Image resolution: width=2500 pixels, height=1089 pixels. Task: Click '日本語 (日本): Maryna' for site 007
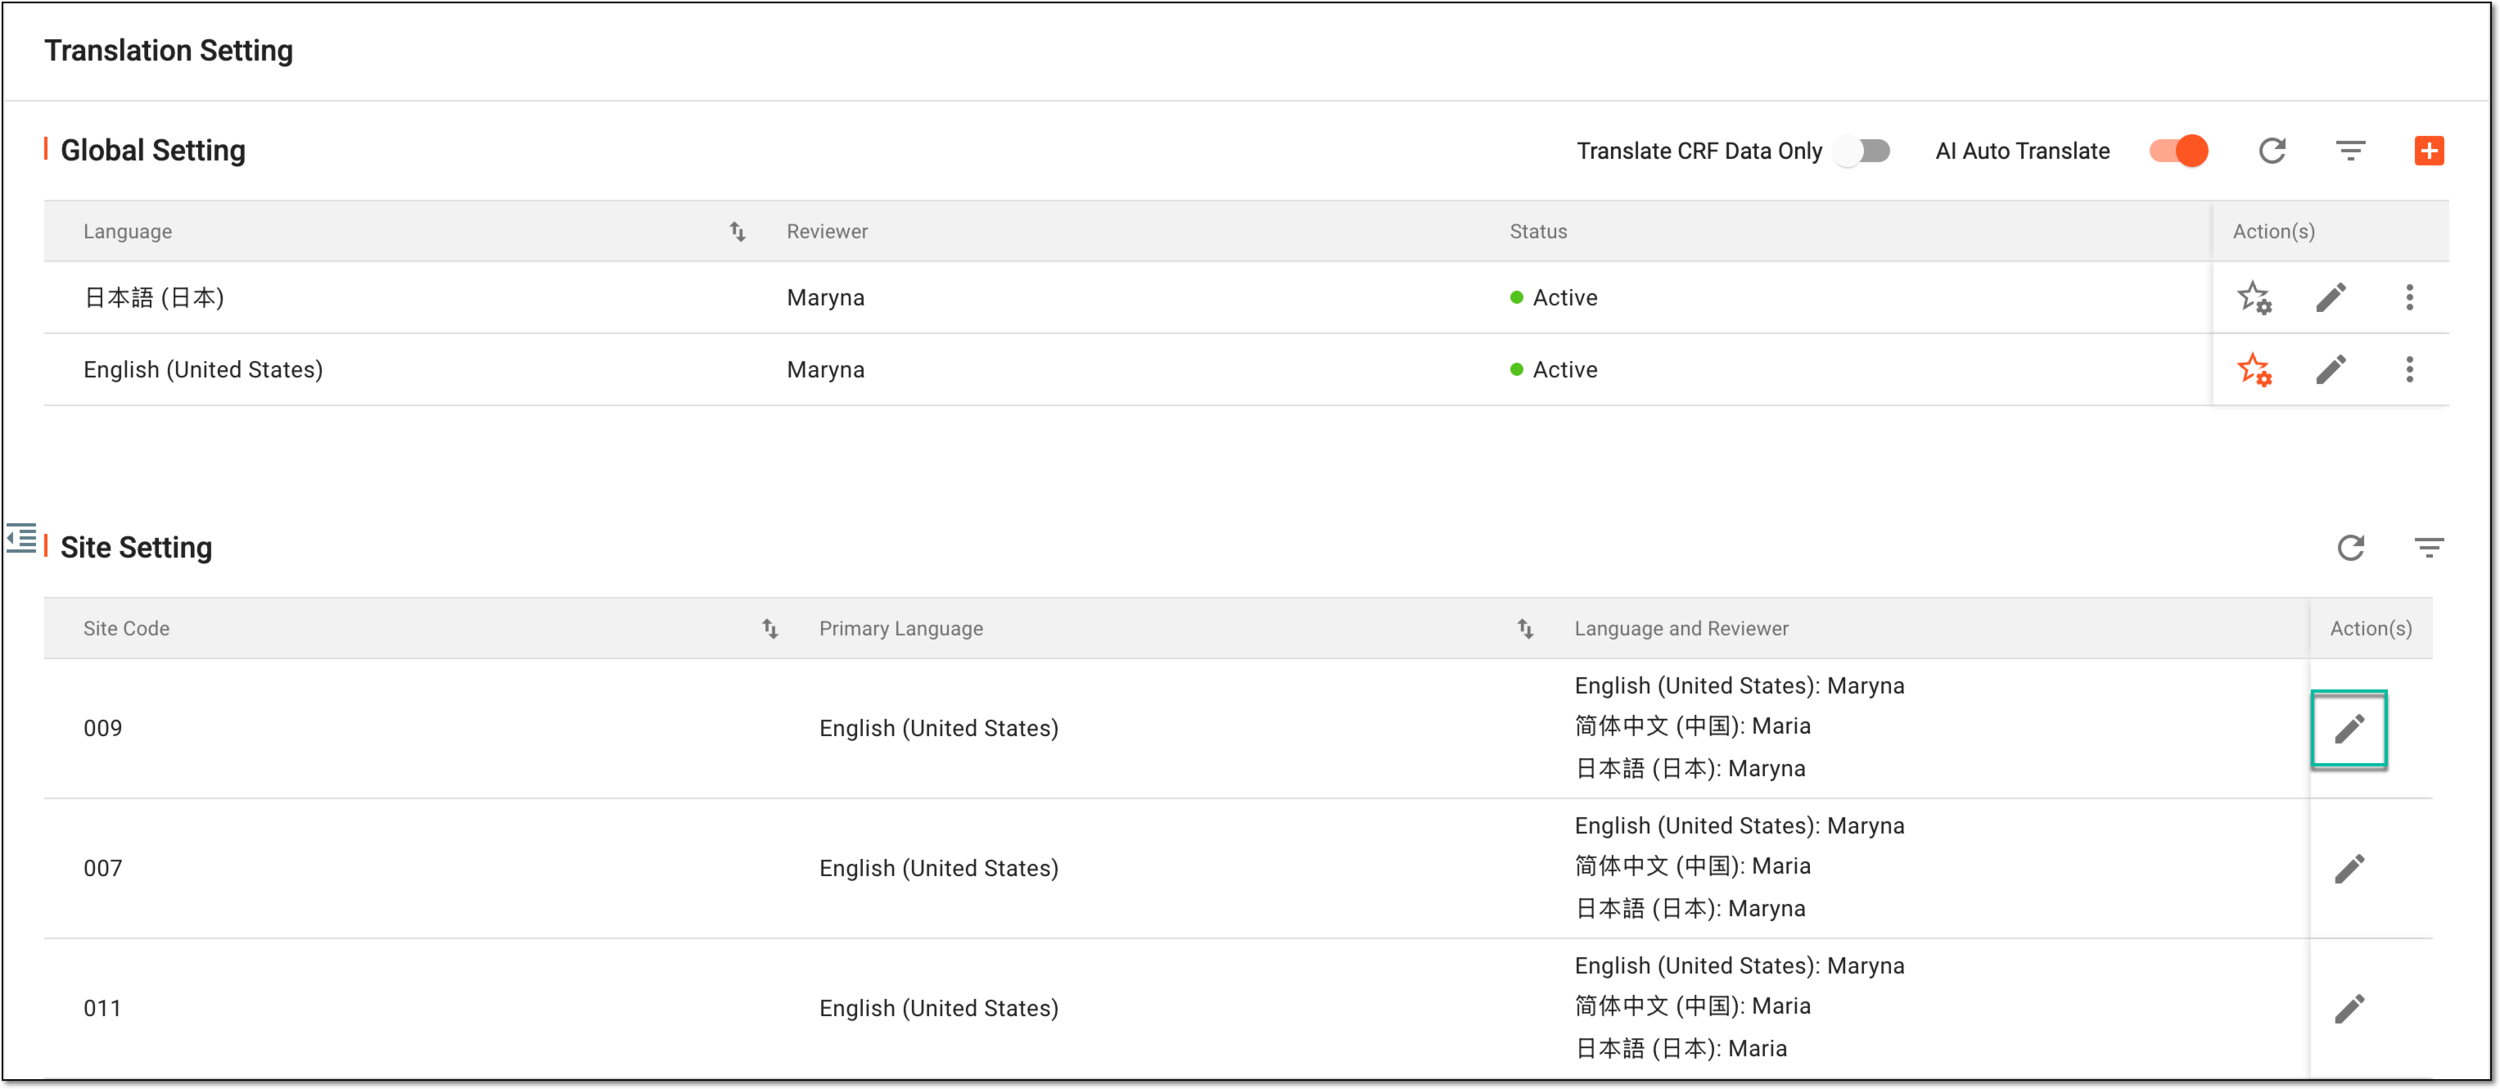click(x=1690, y=909)
